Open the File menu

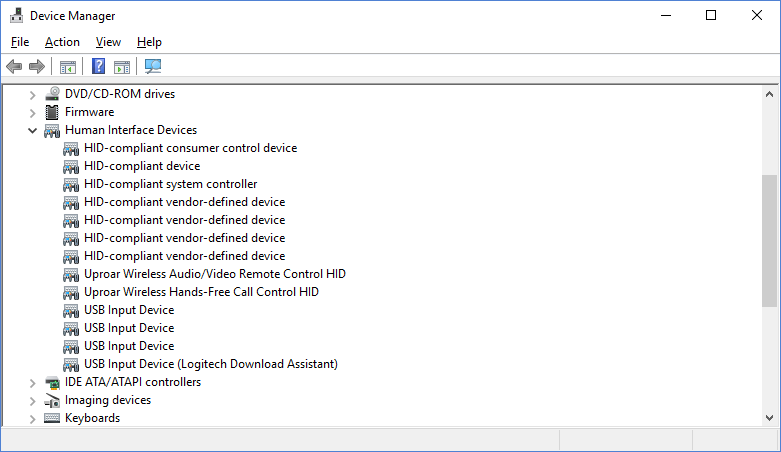point(20,42)
